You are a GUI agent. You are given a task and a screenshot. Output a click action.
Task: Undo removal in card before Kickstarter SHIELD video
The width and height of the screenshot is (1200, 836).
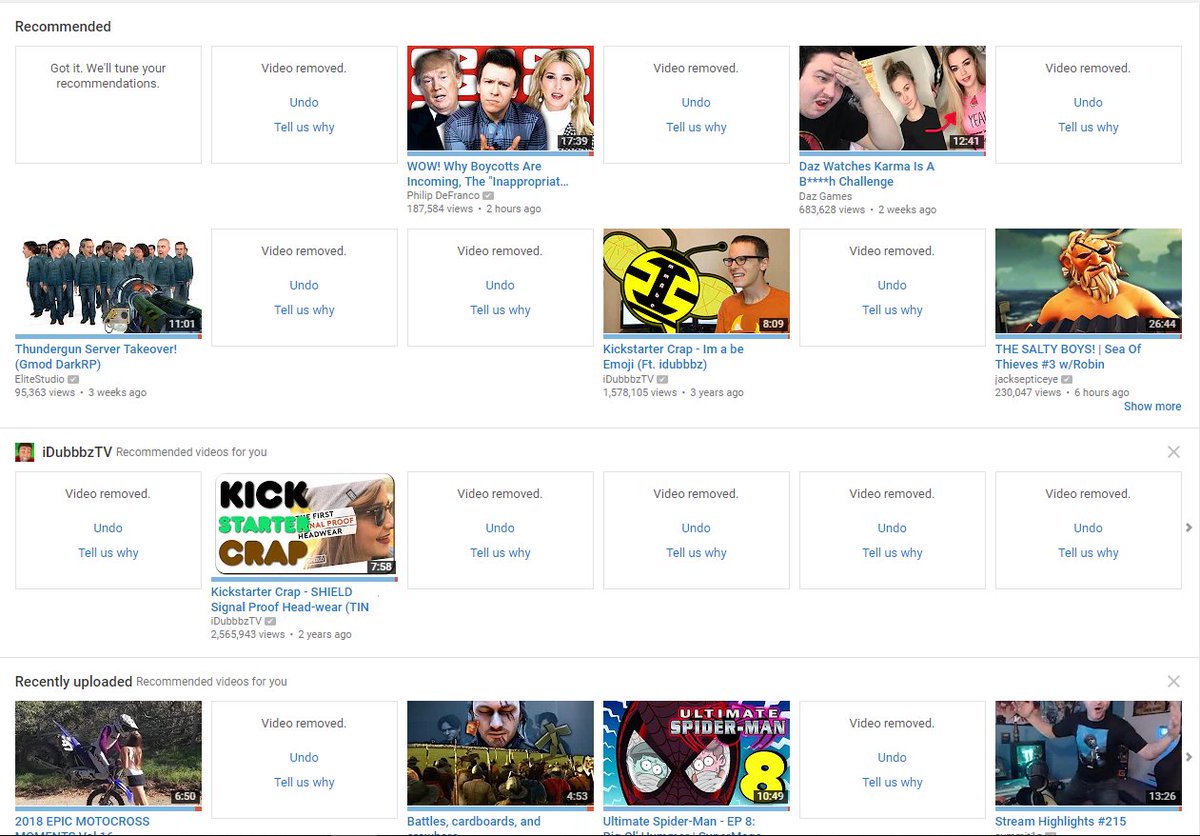108,528
